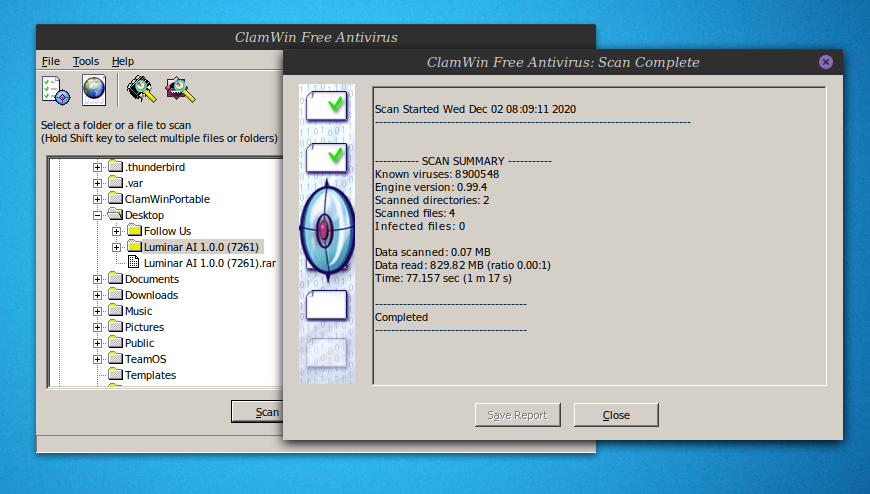Open the Tools menu
The height and width of the screenshot is (494, 870).
click(85, 61)
